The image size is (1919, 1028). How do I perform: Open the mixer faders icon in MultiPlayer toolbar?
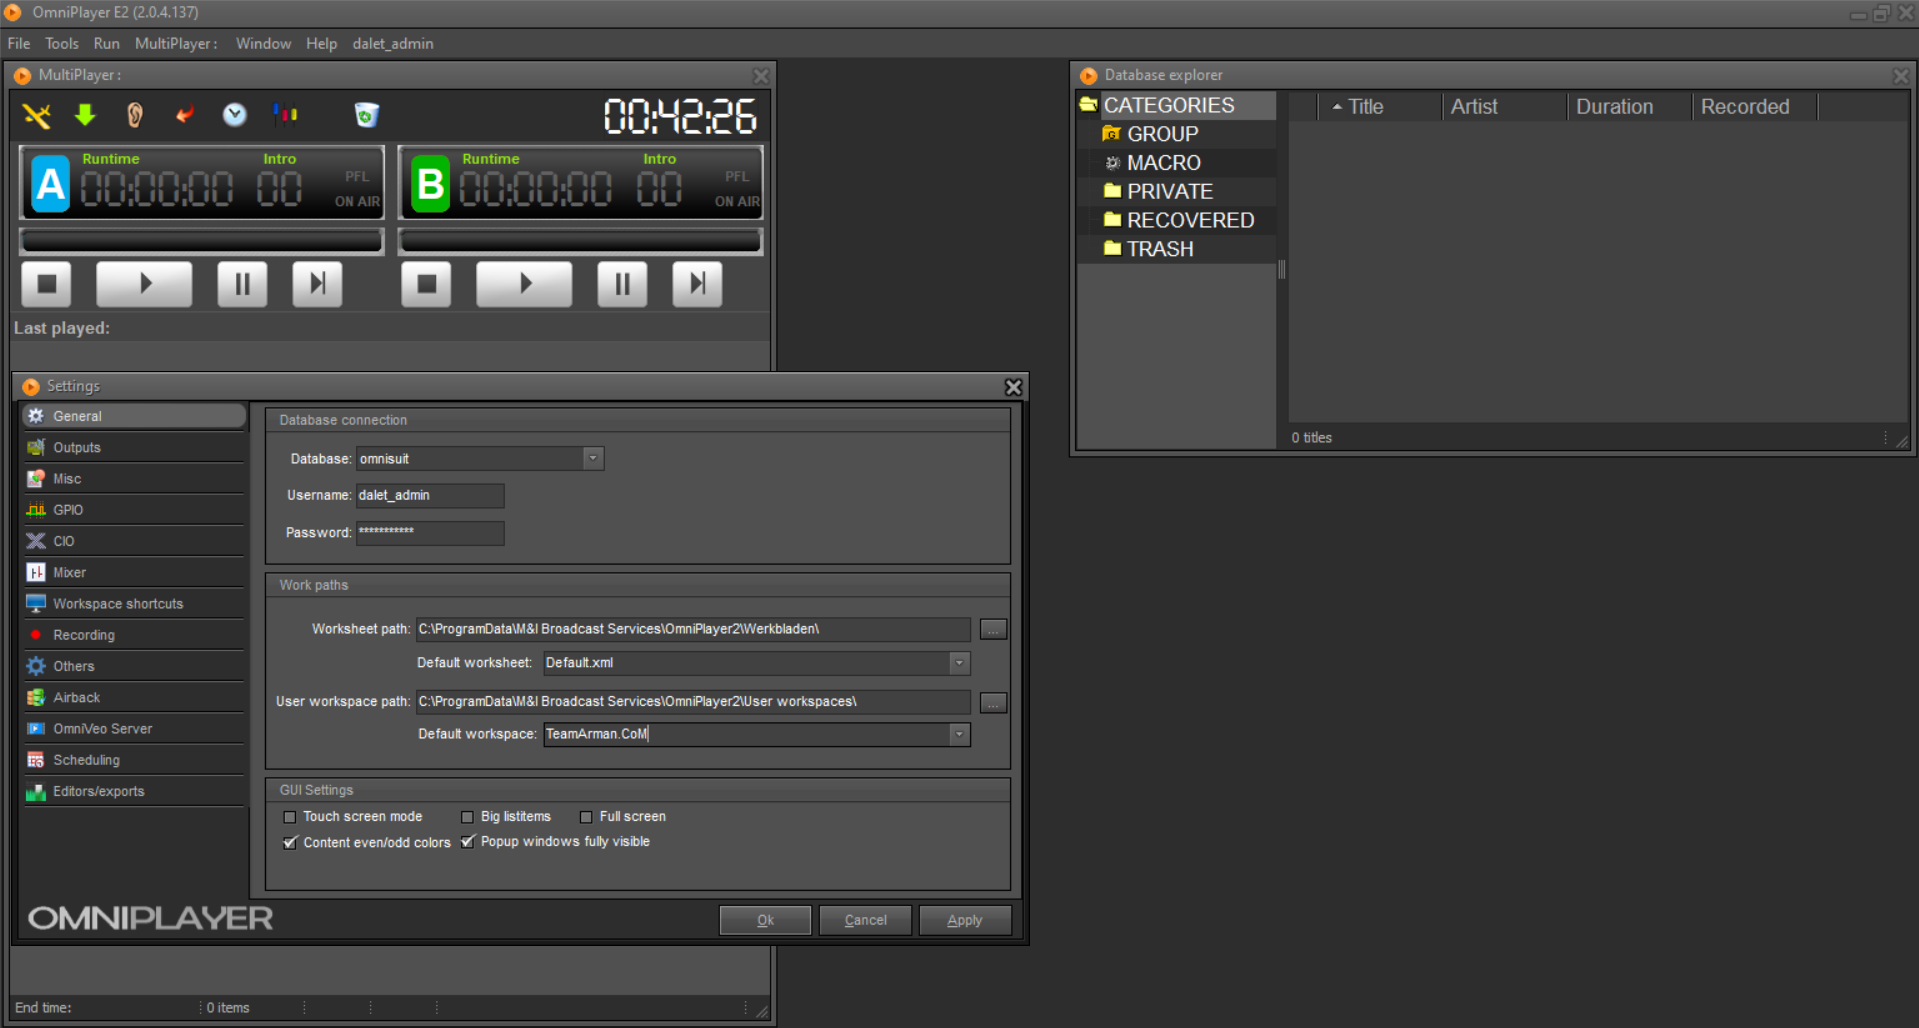[286, 115]
